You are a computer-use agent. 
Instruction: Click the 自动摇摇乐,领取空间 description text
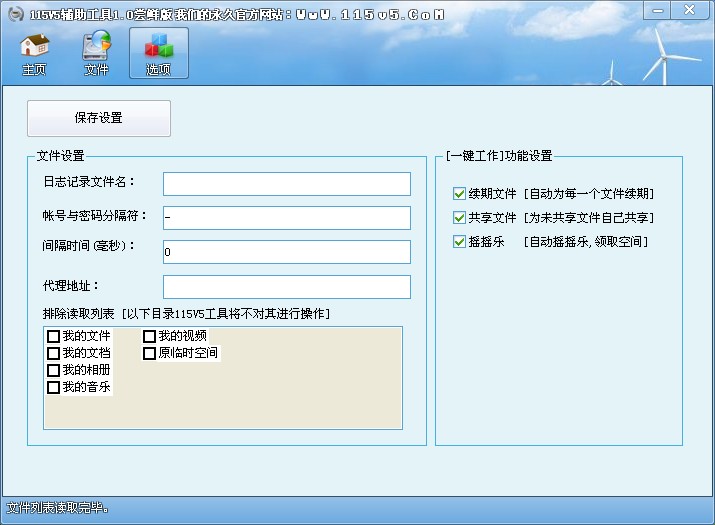[585, 241]
